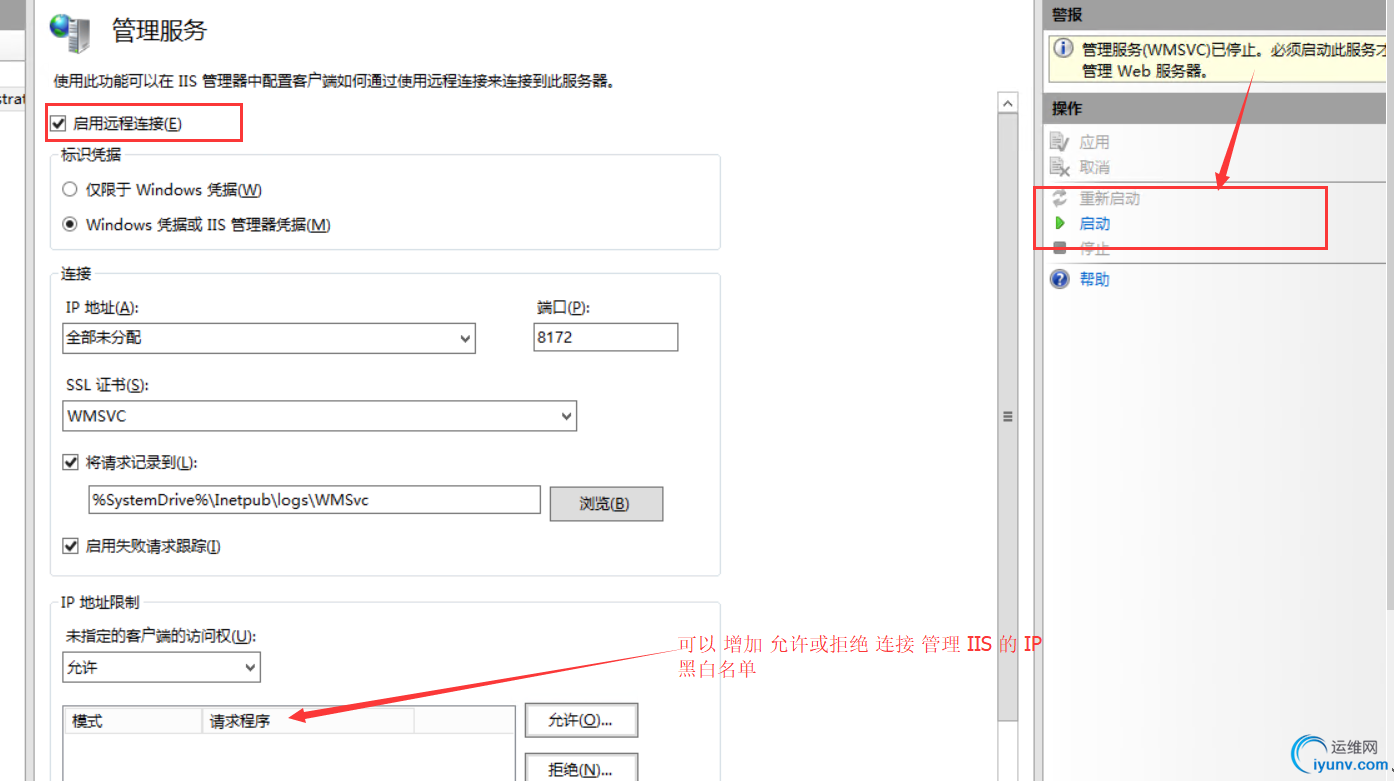The width and height of the screenshot is (1394, 781).
Task: Click the green 启动 start arrow icon
Action: click(x=1061, y=223)
